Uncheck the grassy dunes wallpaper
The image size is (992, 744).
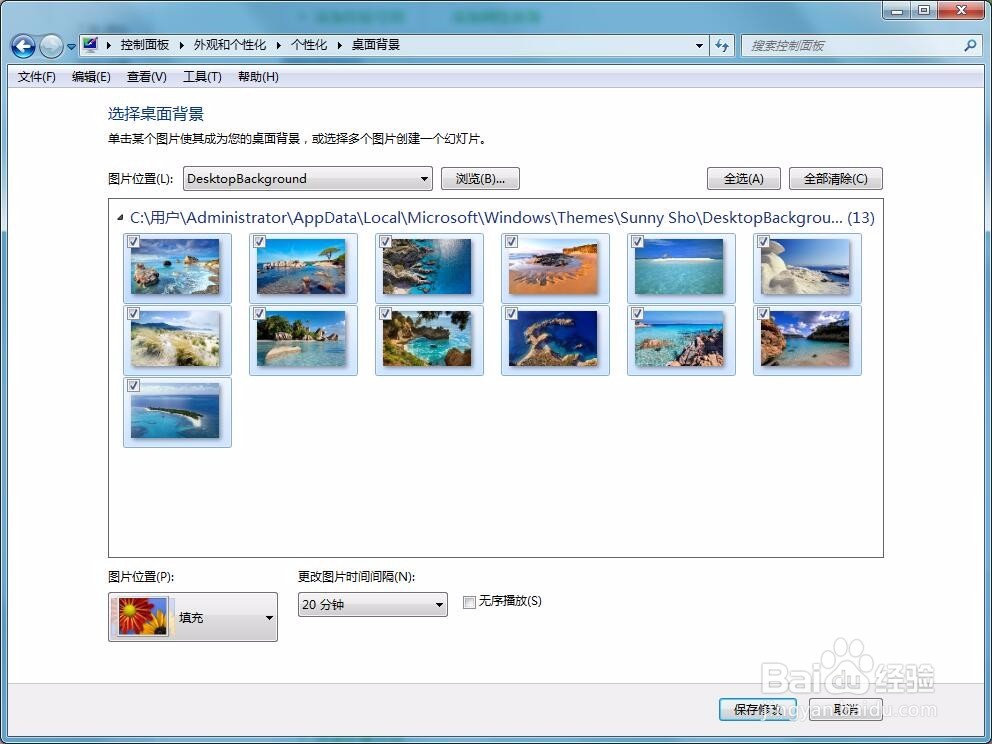(133, 314)
